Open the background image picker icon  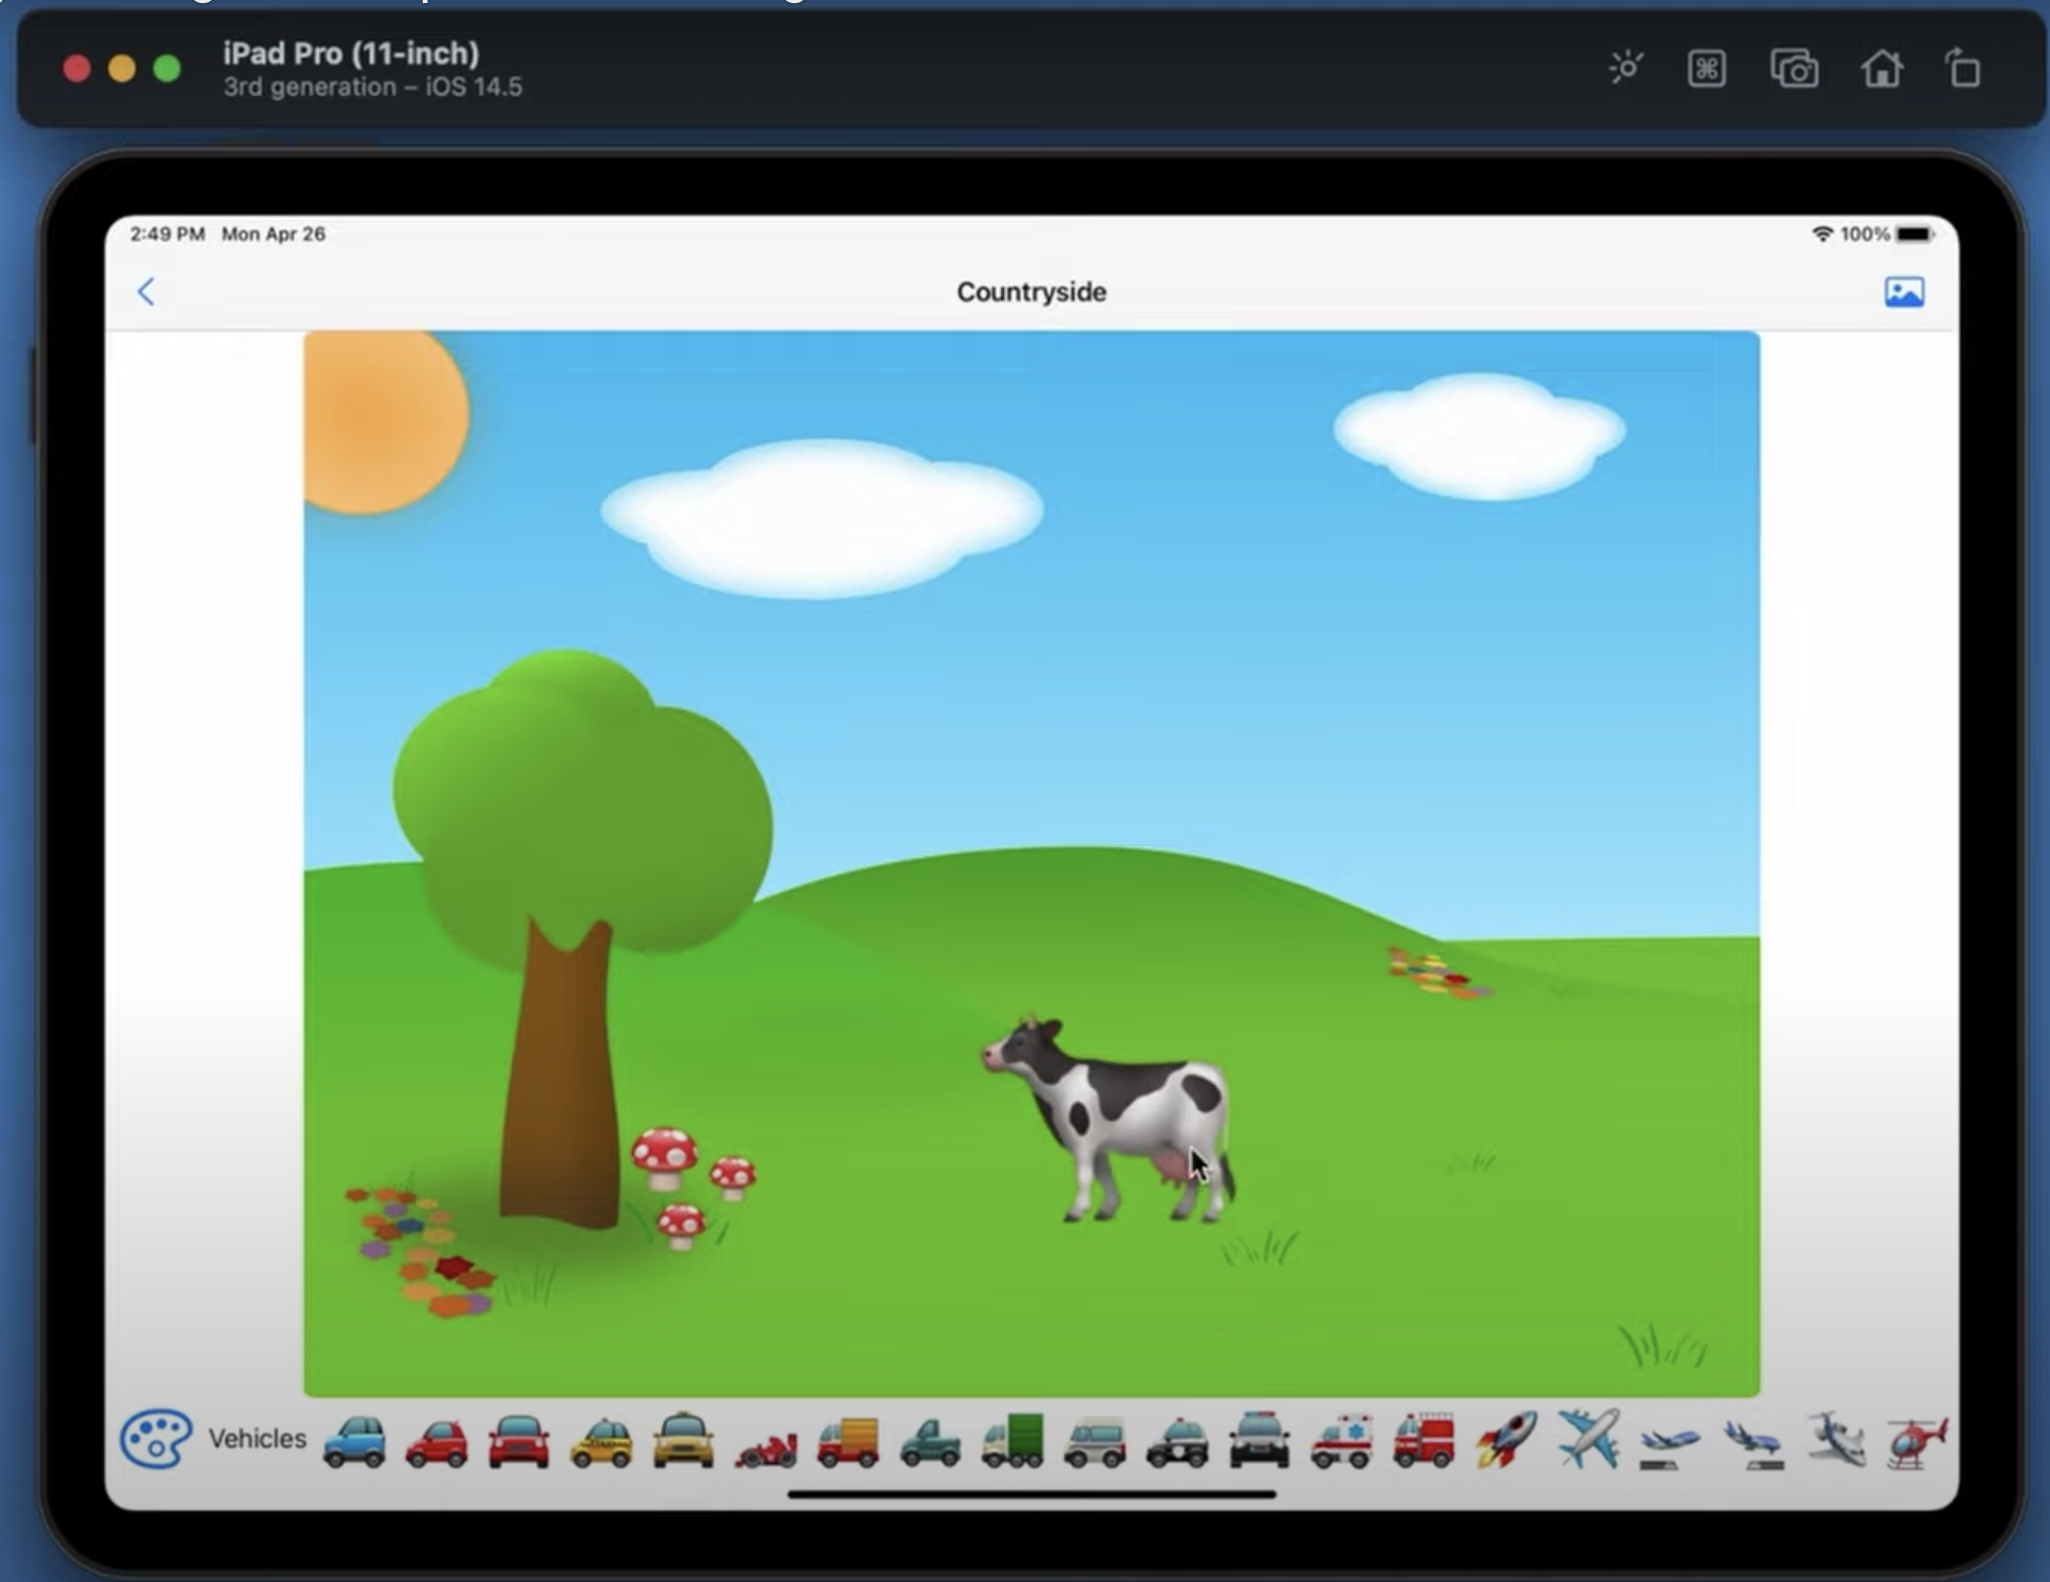pyautogui.click(x=1904, y=292)
